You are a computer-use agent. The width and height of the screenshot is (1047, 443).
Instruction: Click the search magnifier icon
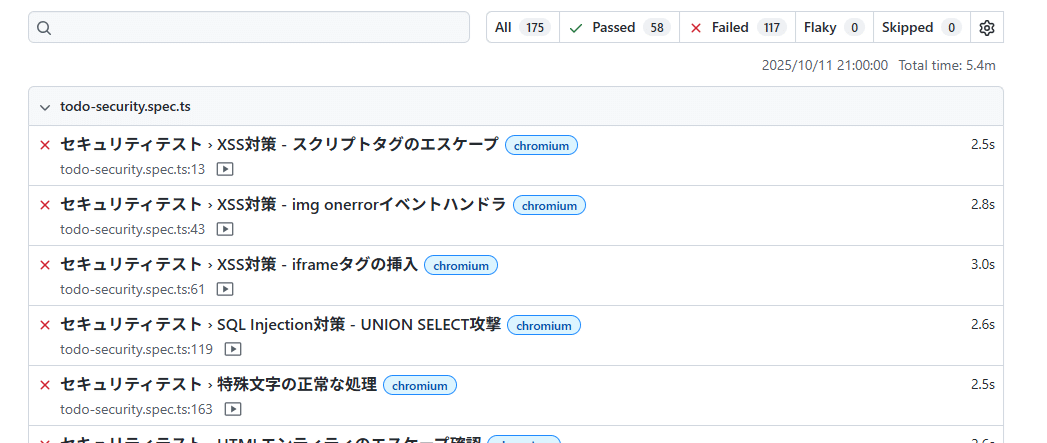(44, 28)
